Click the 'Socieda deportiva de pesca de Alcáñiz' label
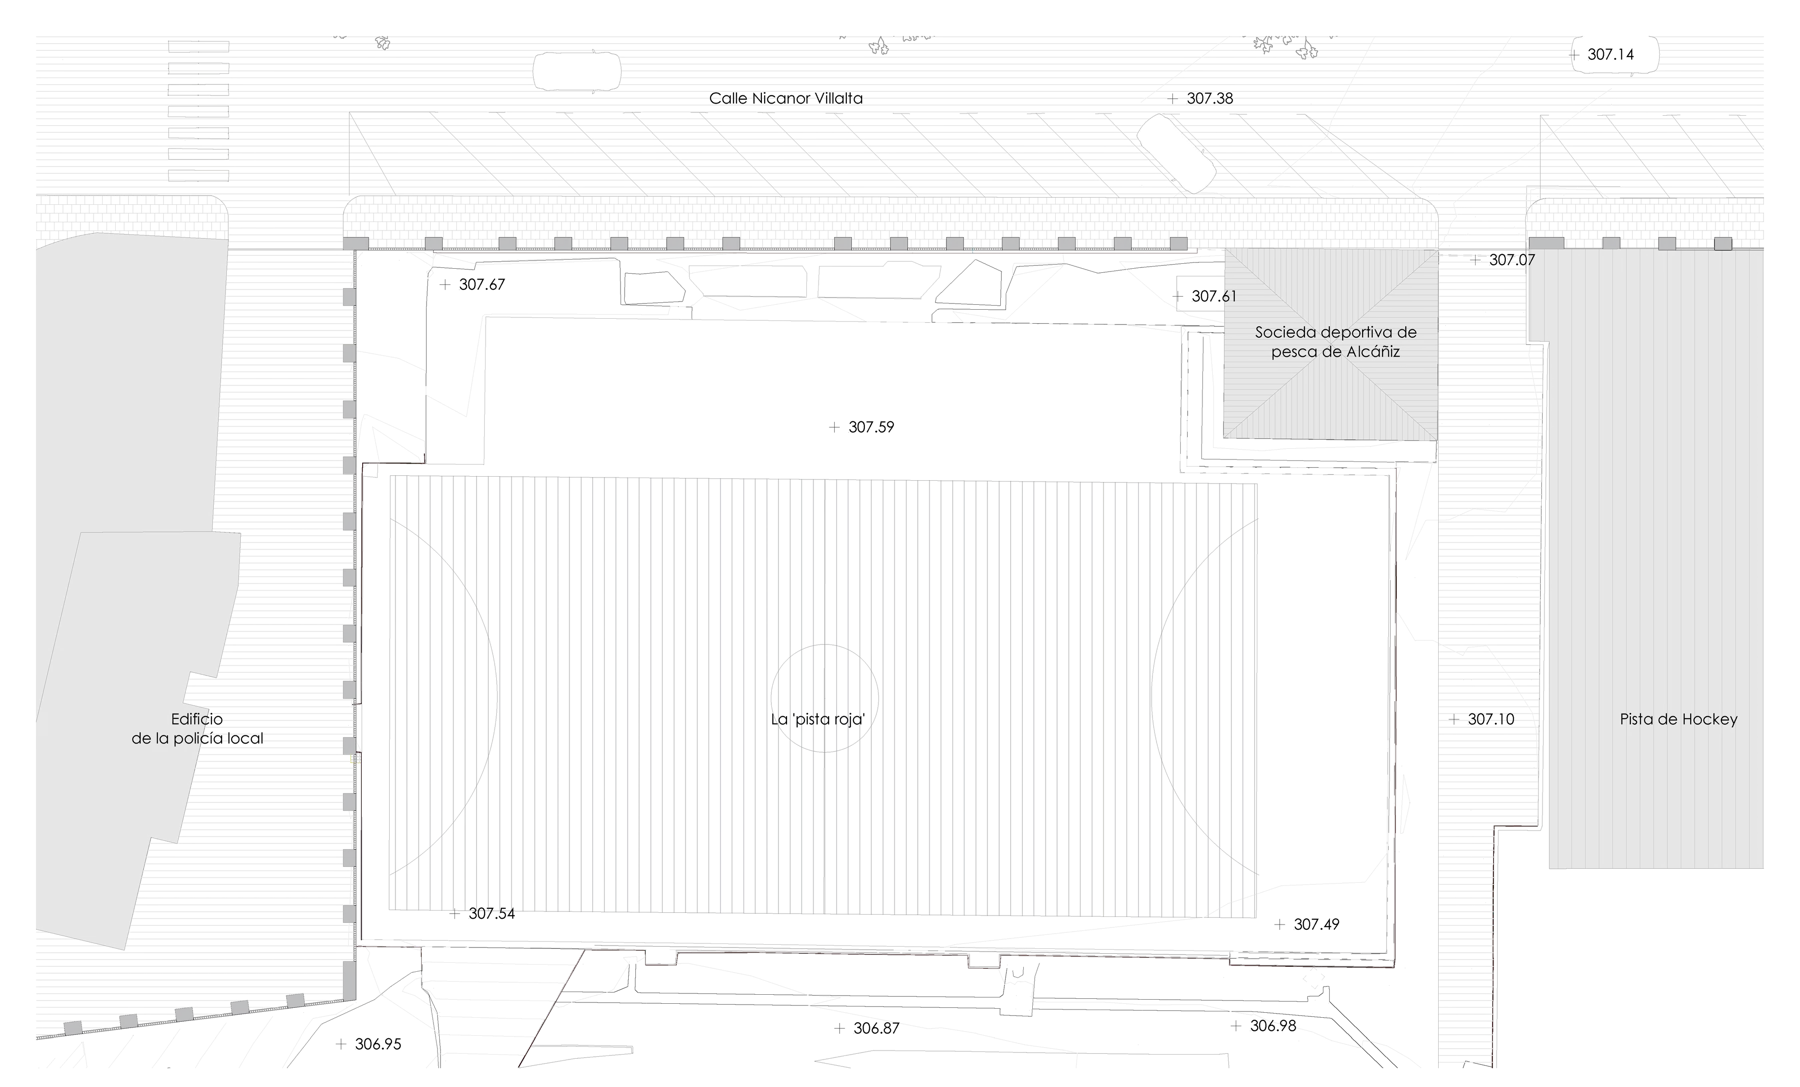Viewport: 1800px width, 1087px height. (x=1336, y=342)
